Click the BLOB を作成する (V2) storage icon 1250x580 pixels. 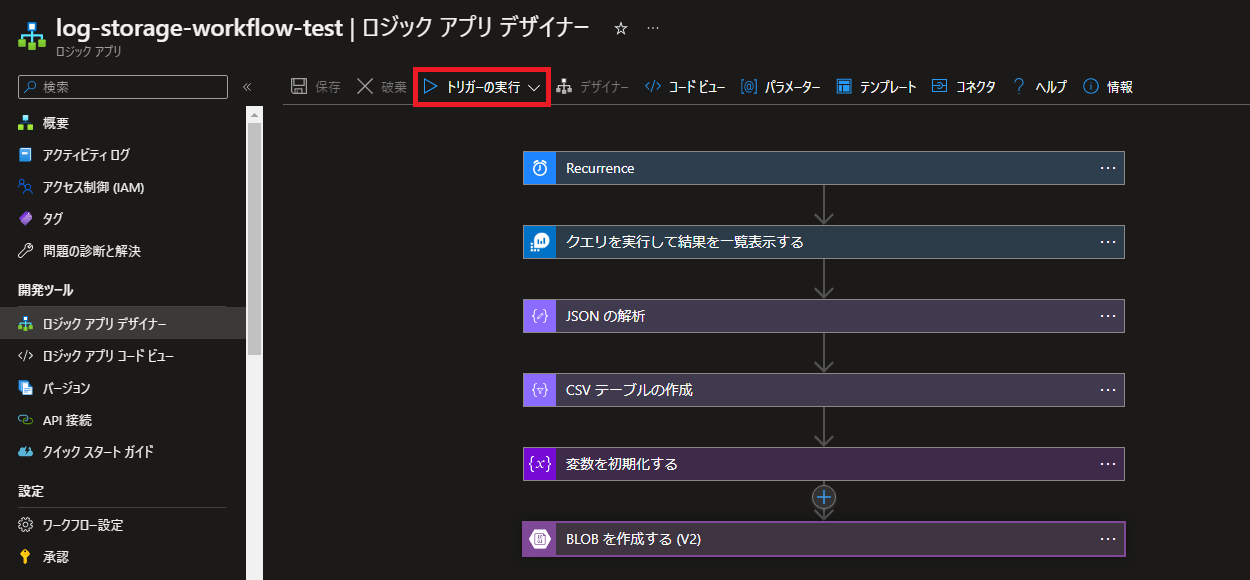pyautogui.click(x=540, y=539)
